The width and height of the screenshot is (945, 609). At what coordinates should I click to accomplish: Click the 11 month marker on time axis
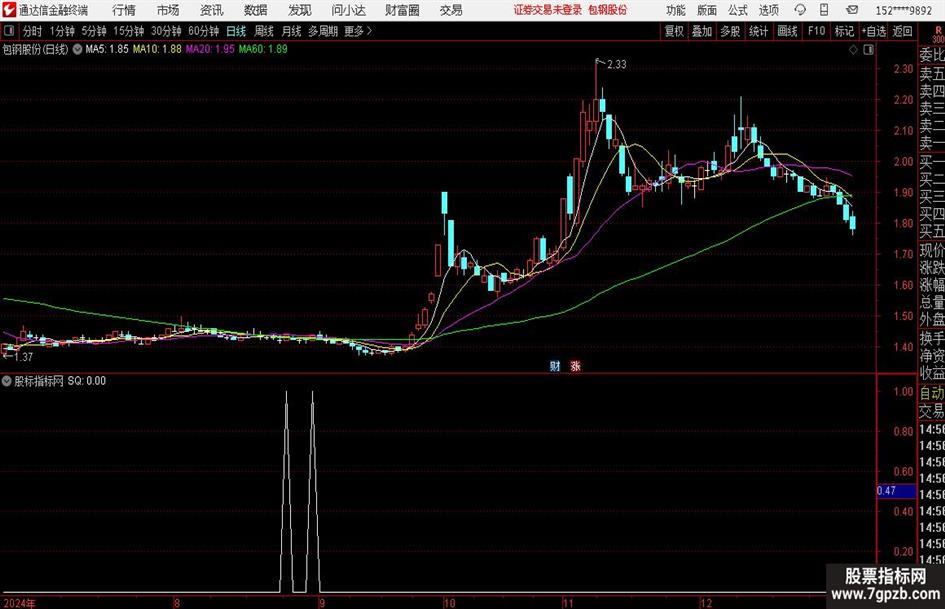click(x=568, y=602)
